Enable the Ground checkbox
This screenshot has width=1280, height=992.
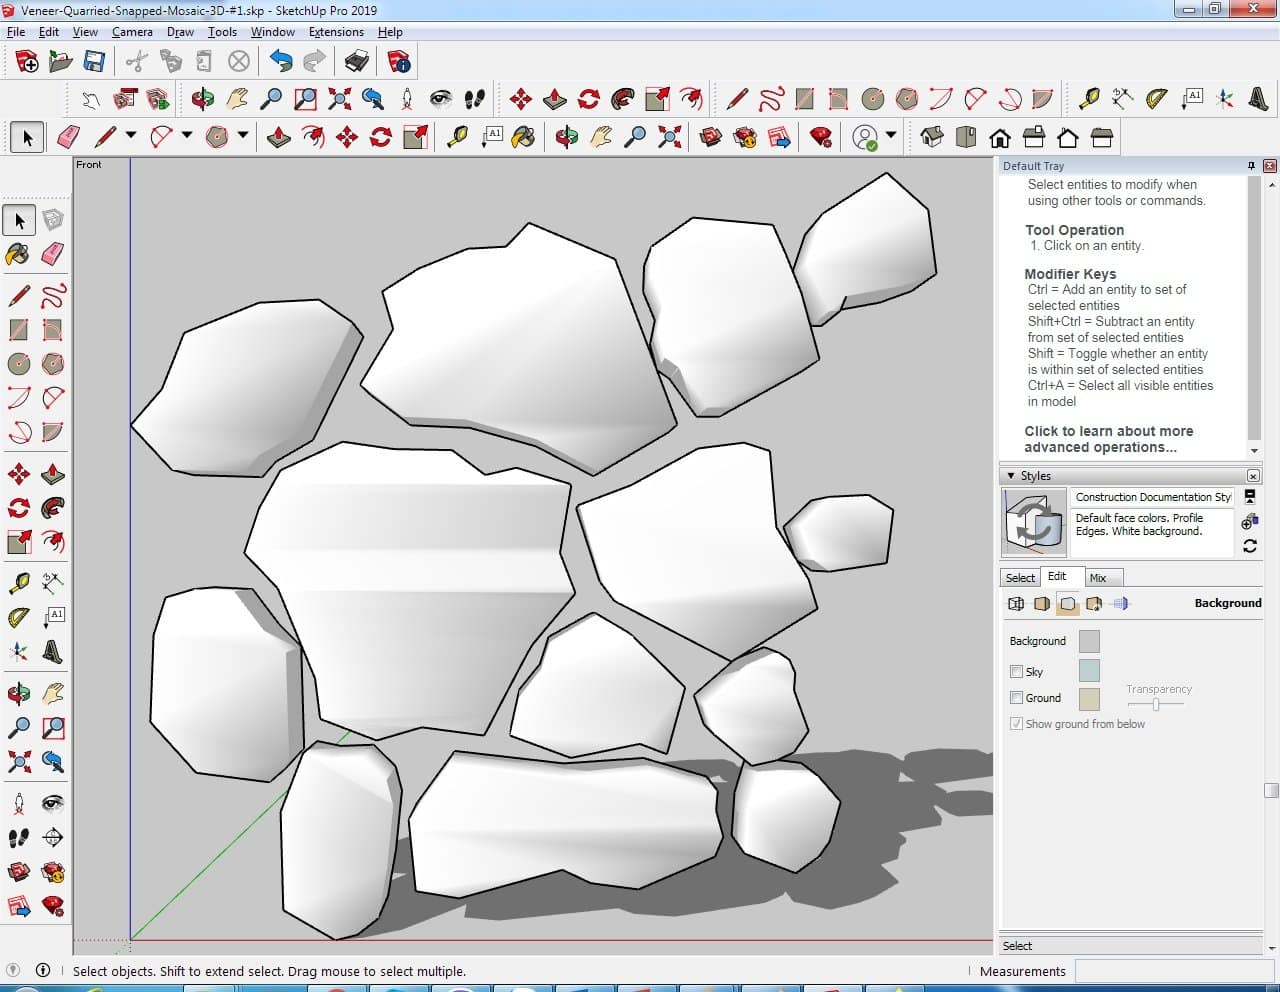tap(1016, 698)
